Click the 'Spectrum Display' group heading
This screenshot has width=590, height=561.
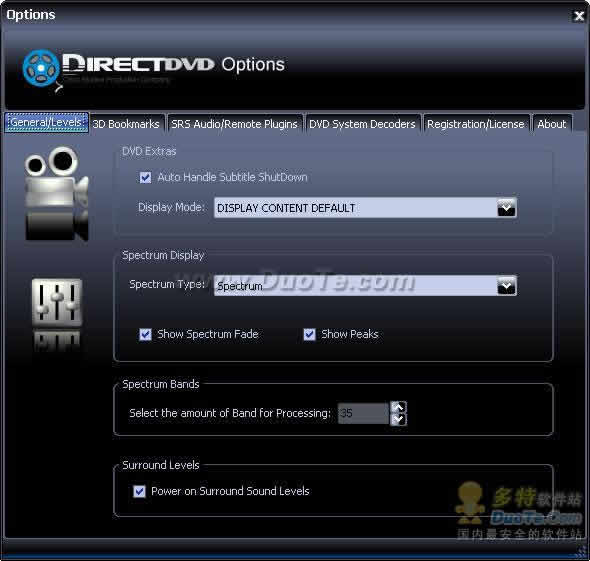(x=163, y=255)
